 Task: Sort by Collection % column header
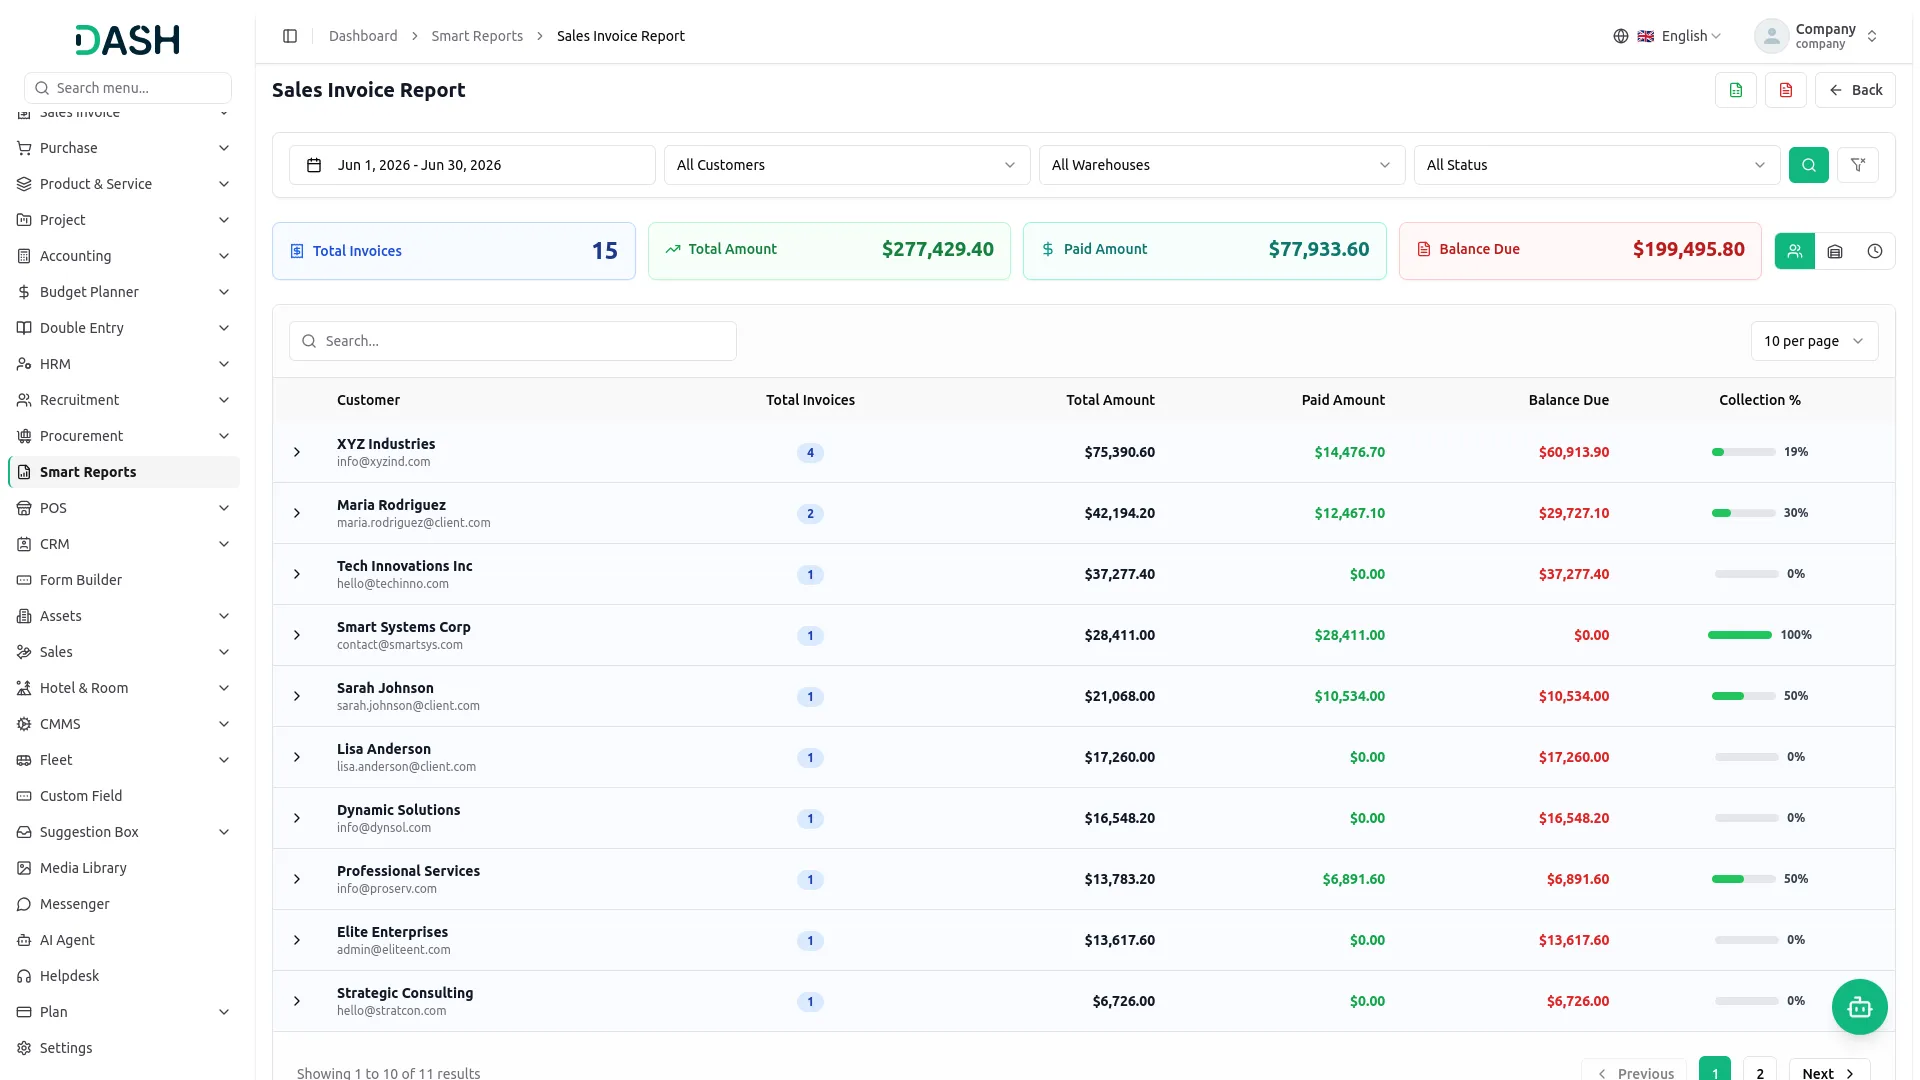pos(1759,400)
